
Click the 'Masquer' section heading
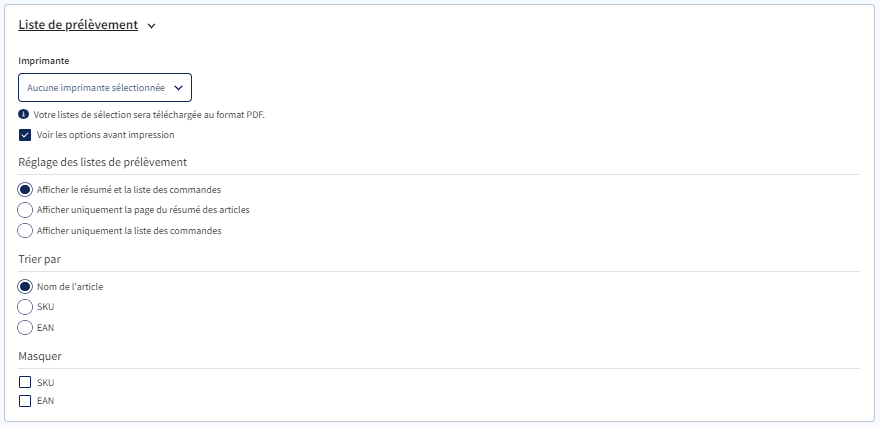41,355
